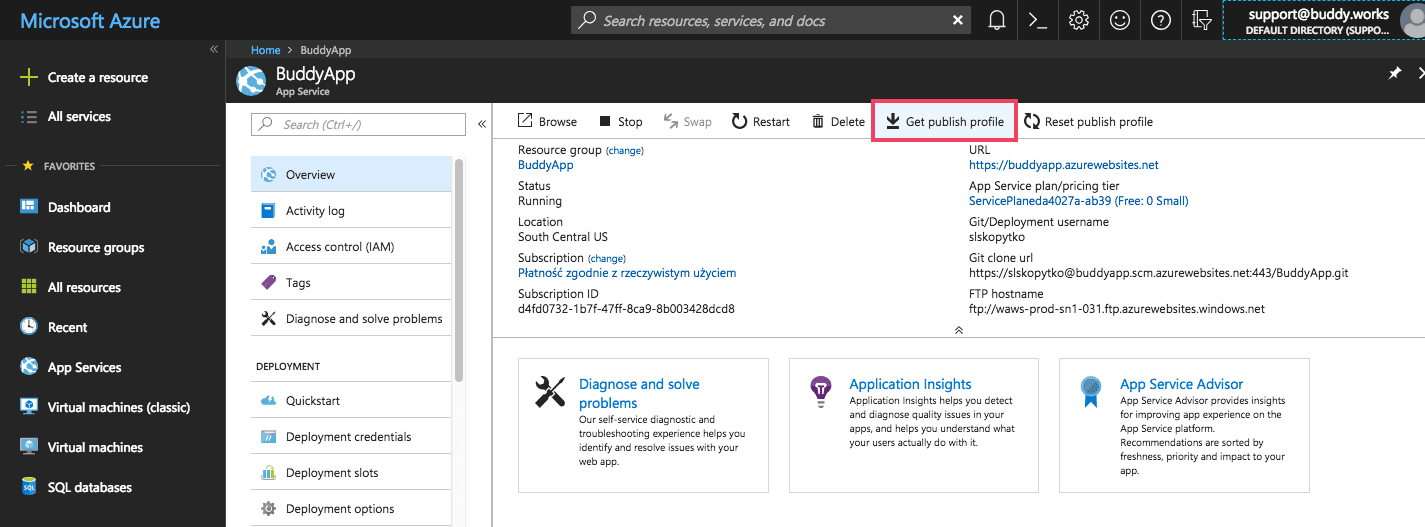This screenshot has width=1425, height=527.
Task: Click the Resource groups cube icon
Action: click(29, 247)
